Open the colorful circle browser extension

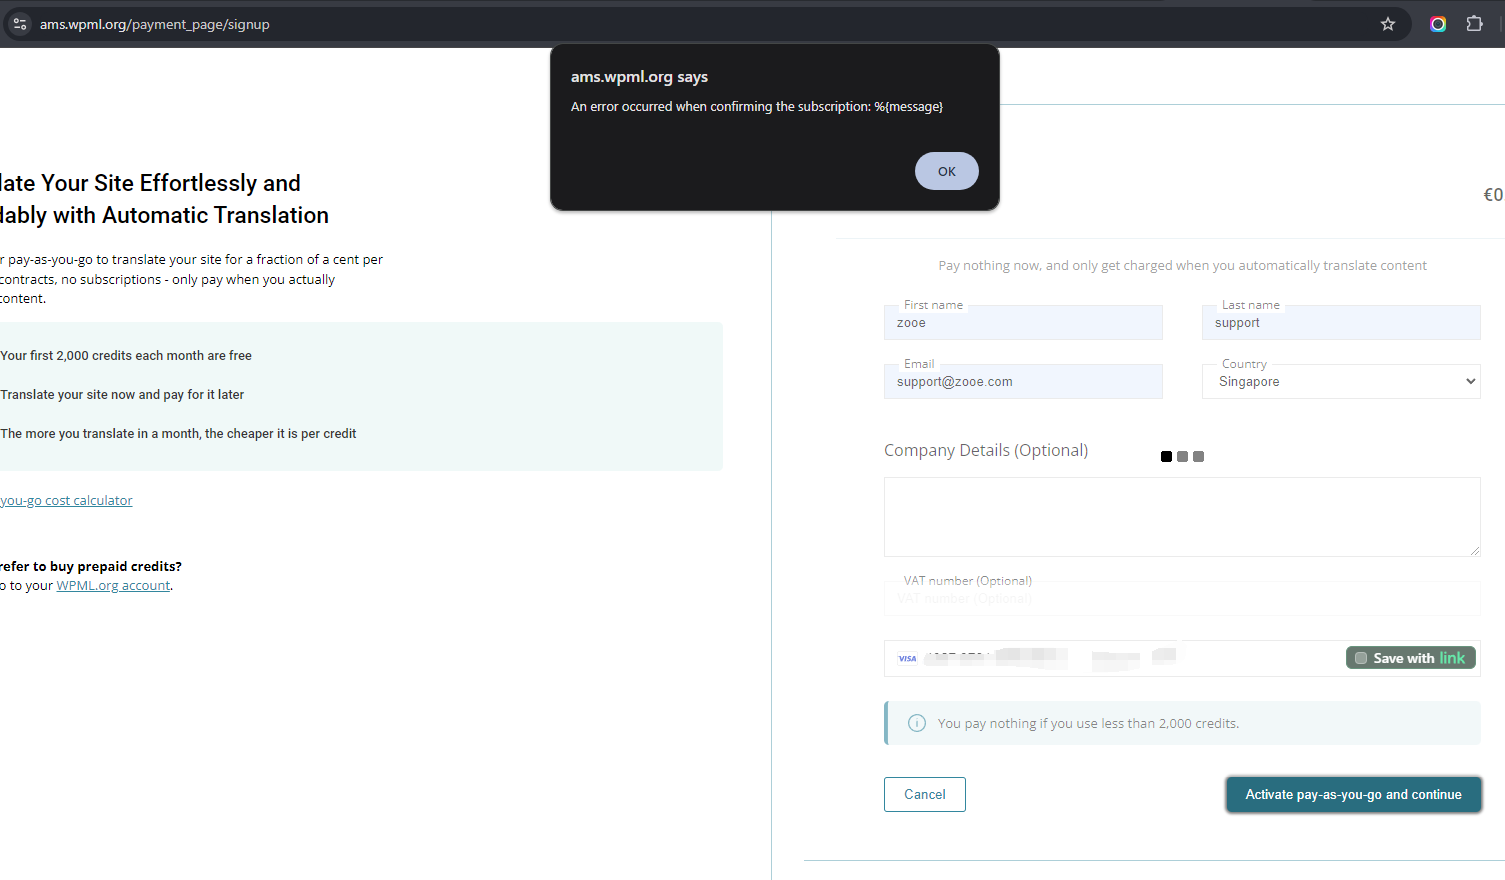[1438, 24]
